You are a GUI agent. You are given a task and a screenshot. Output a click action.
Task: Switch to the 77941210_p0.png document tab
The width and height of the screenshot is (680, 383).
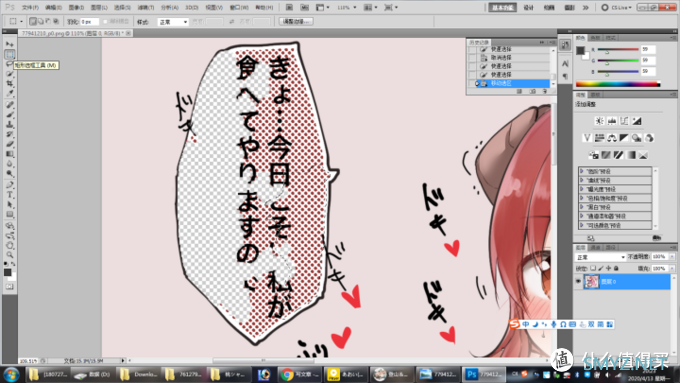[x=73, y=33]
